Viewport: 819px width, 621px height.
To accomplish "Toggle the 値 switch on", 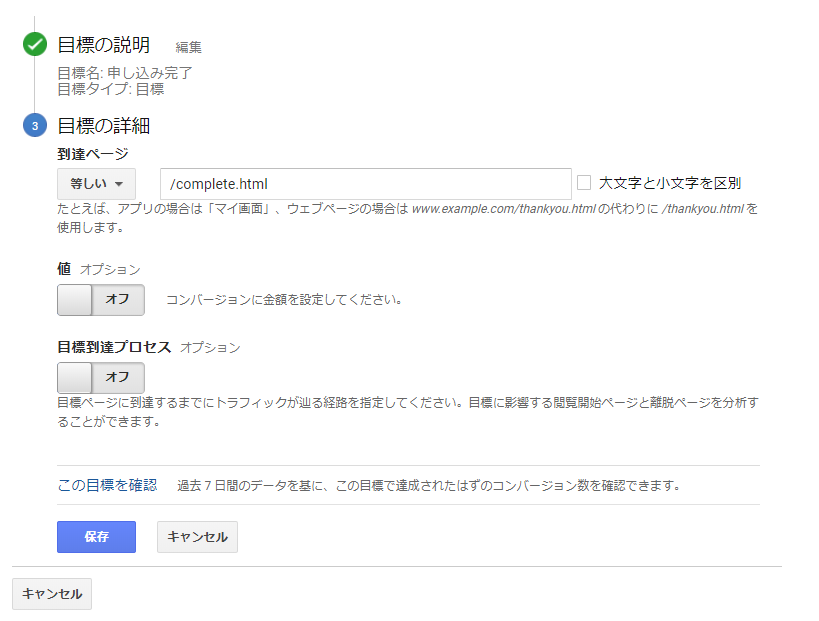I will tap(101, 300).
